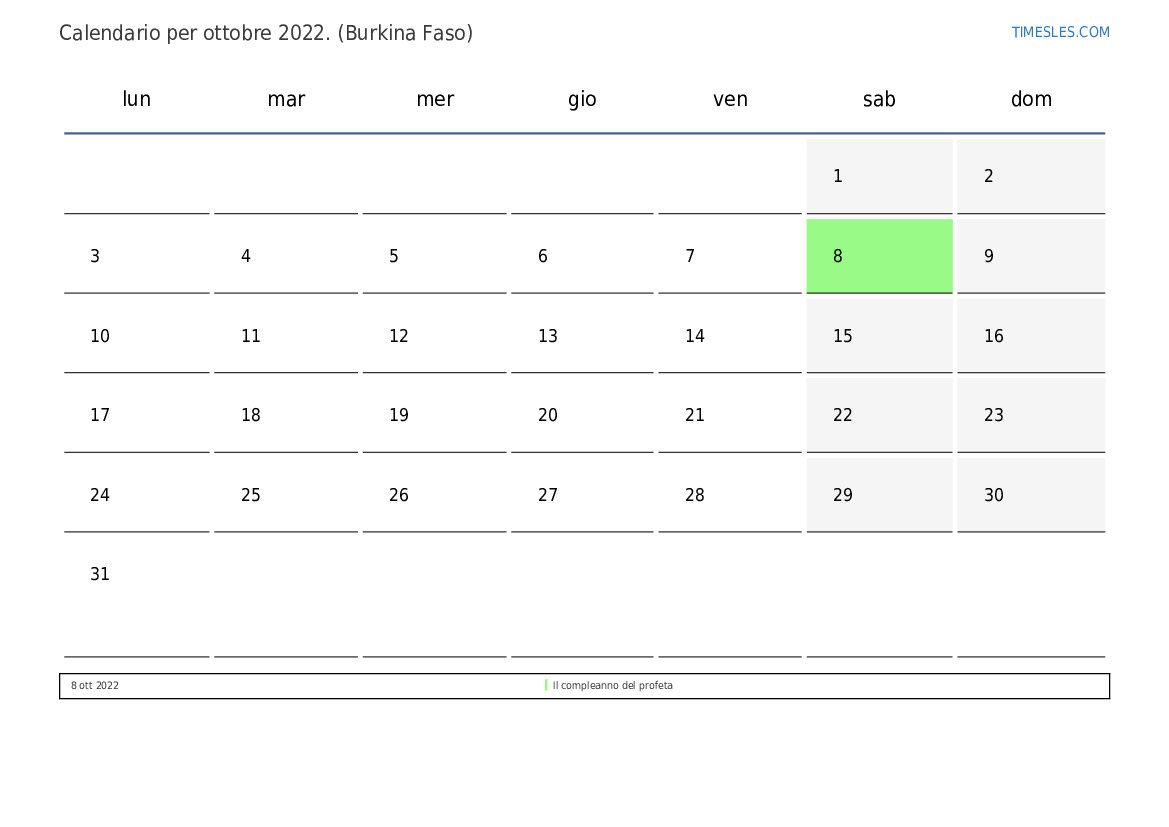This screenshot has height=827, width=1169.
Task: Click date 31 in the last row
Action: click(x=136, y=575)
